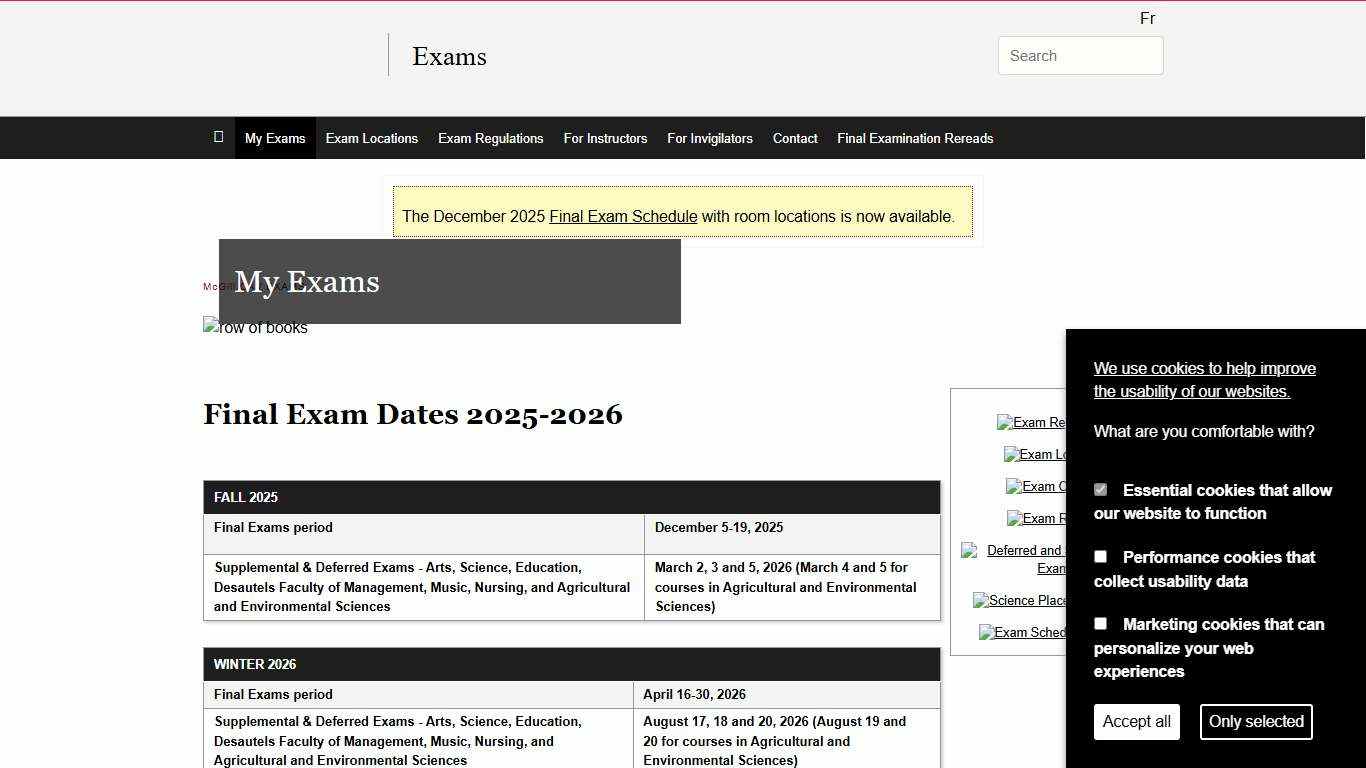Select For Instructors in the navigation bar
Screen dimensions: 1366x768
[x=605, y=138]
